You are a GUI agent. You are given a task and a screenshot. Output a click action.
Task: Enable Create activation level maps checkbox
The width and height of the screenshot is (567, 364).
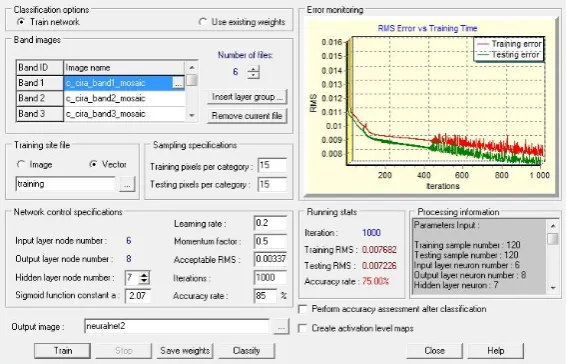[x=303, y=328]
